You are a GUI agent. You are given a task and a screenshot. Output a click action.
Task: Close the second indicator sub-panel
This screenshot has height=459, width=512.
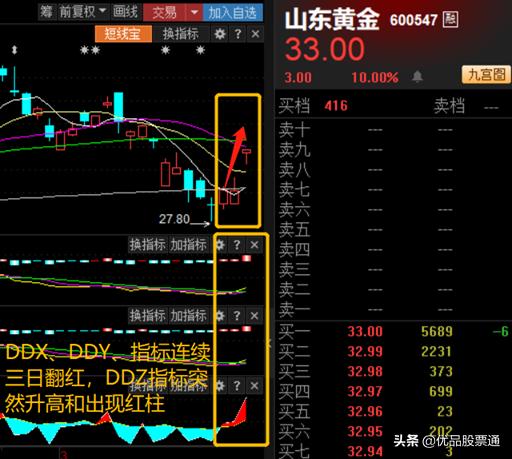coord(254,316)
